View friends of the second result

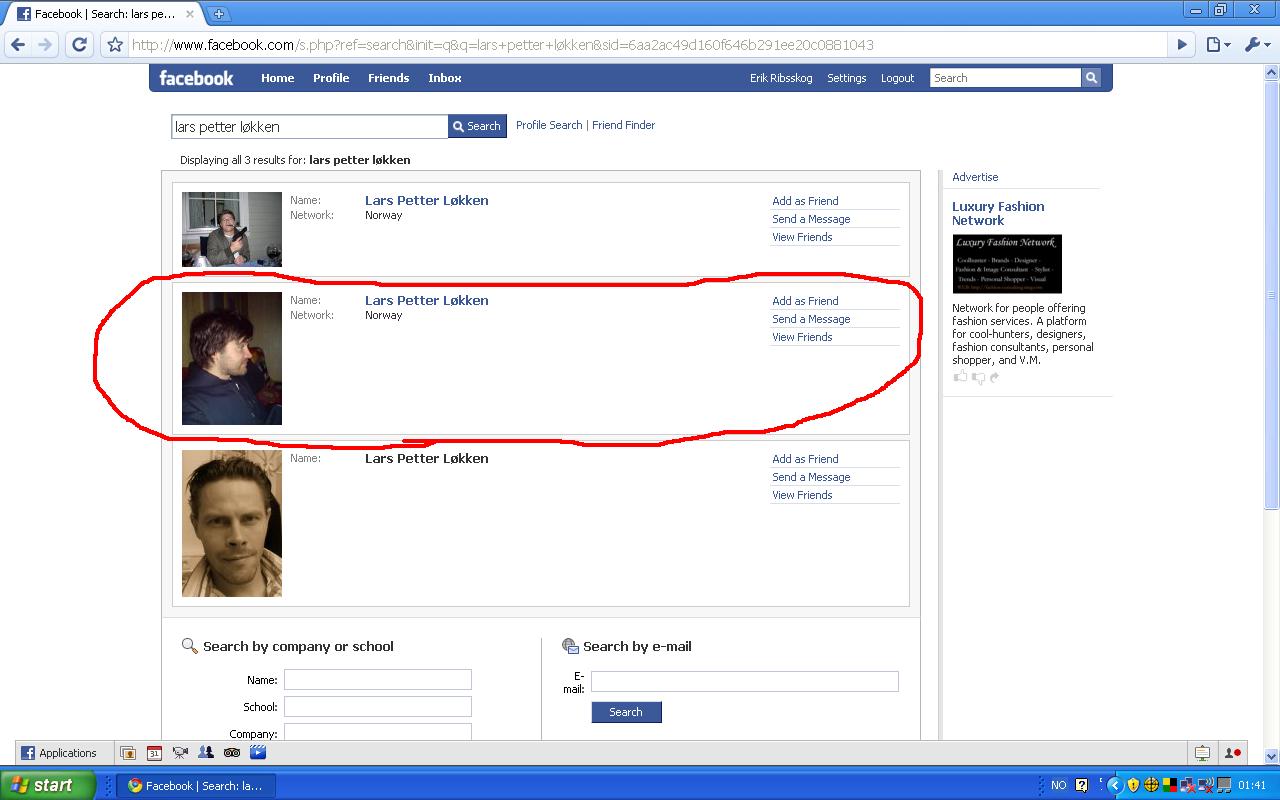802,337
